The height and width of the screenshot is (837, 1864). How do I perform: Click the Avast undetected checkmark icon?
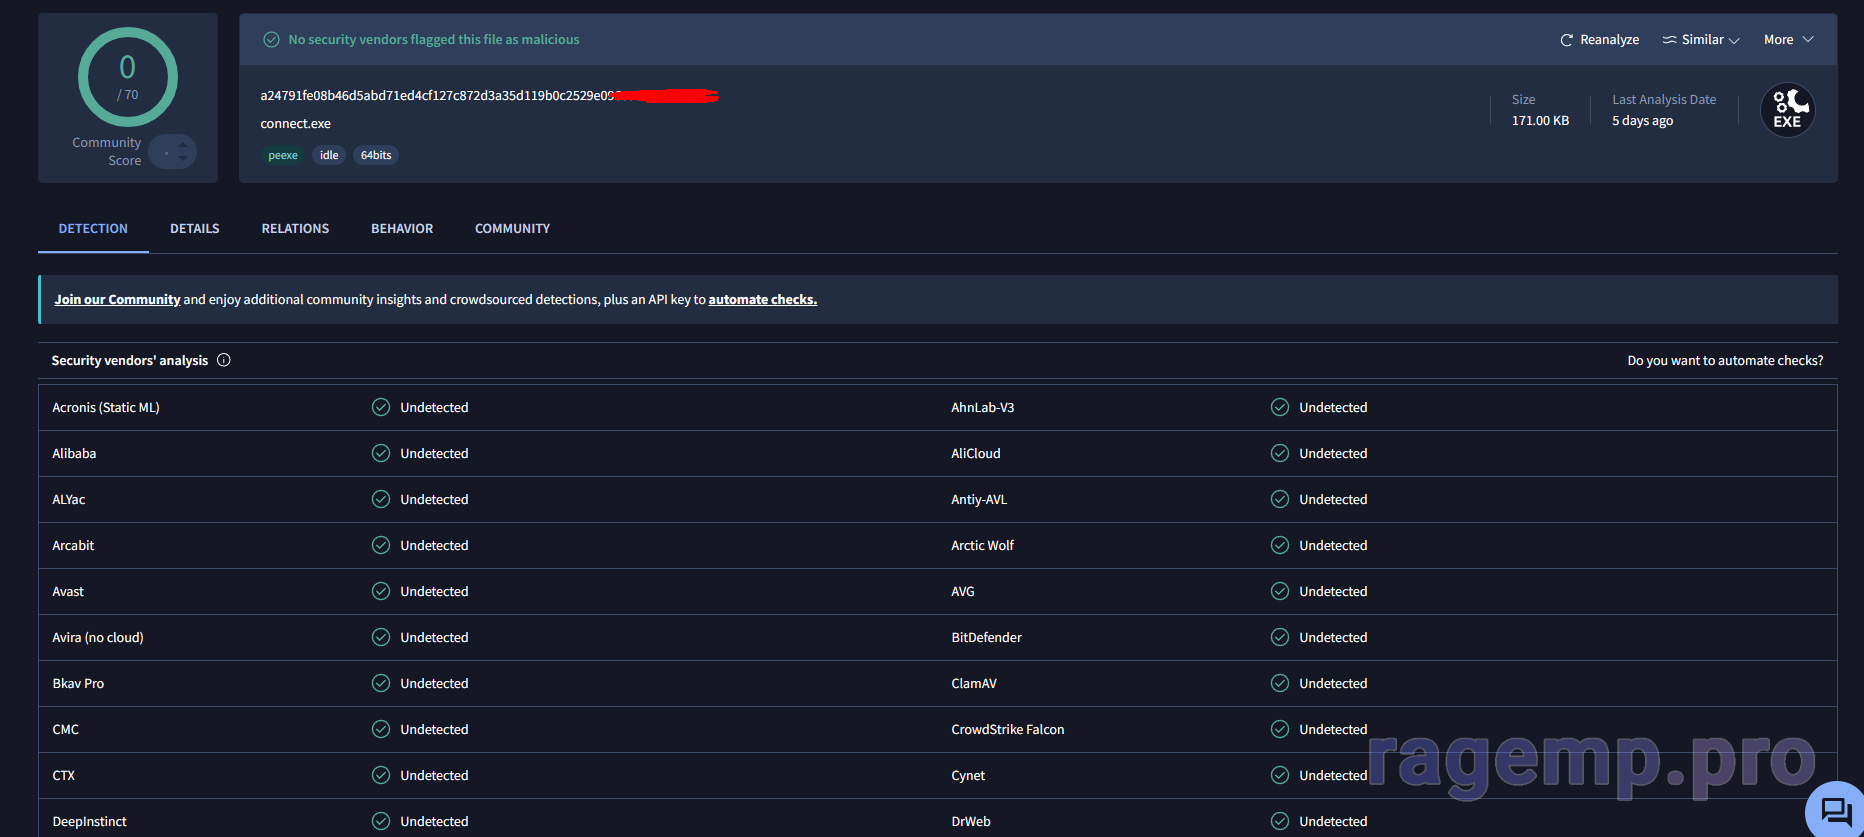[381, 591]
